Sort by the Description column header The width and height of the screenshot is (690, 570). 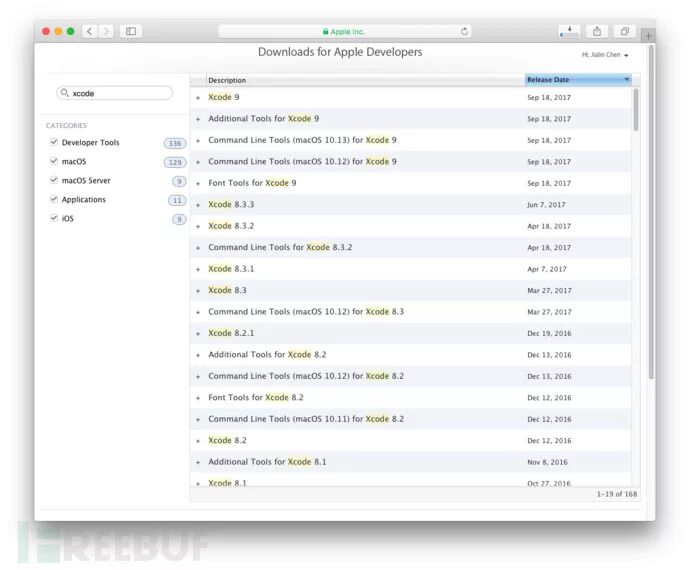point(365,80)
